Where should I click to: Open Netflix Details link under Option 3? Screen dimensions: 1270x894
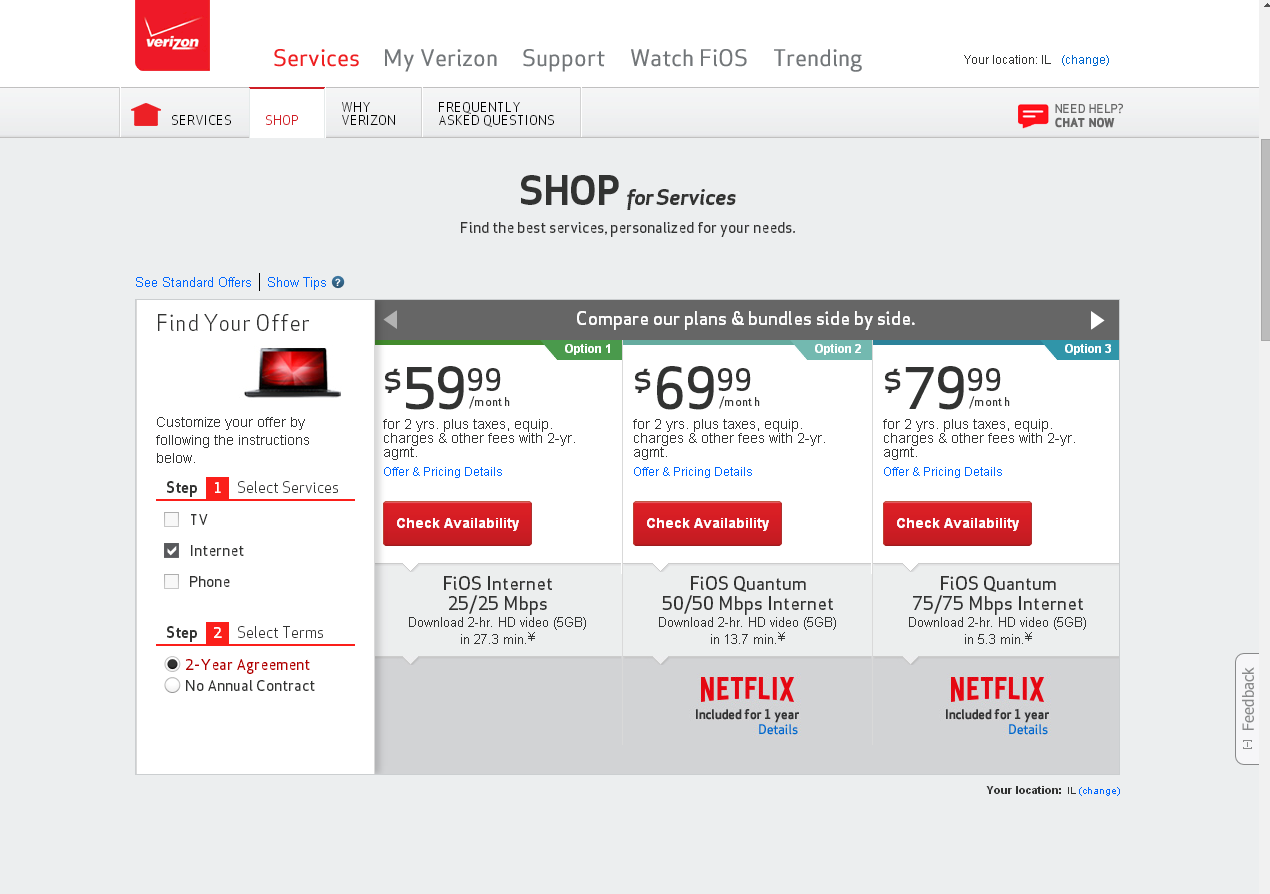click(x=1028, y=730)
